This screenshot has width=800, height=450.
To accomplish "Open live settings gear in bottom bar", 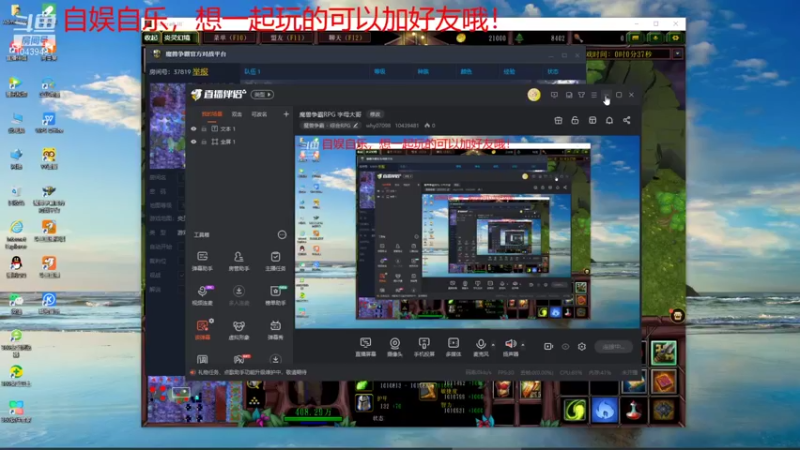I will [x=582, y=346].
